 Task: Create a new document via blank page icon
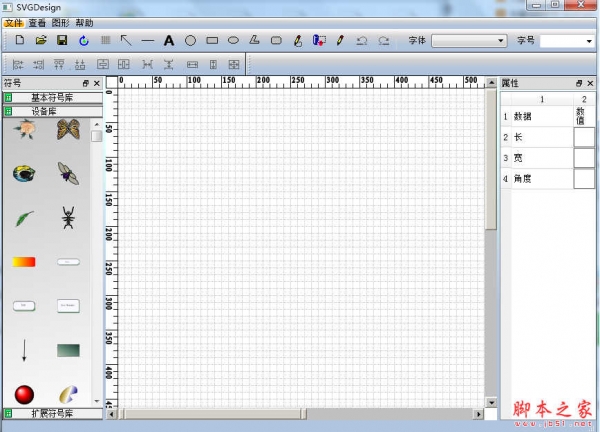(20, 40)
